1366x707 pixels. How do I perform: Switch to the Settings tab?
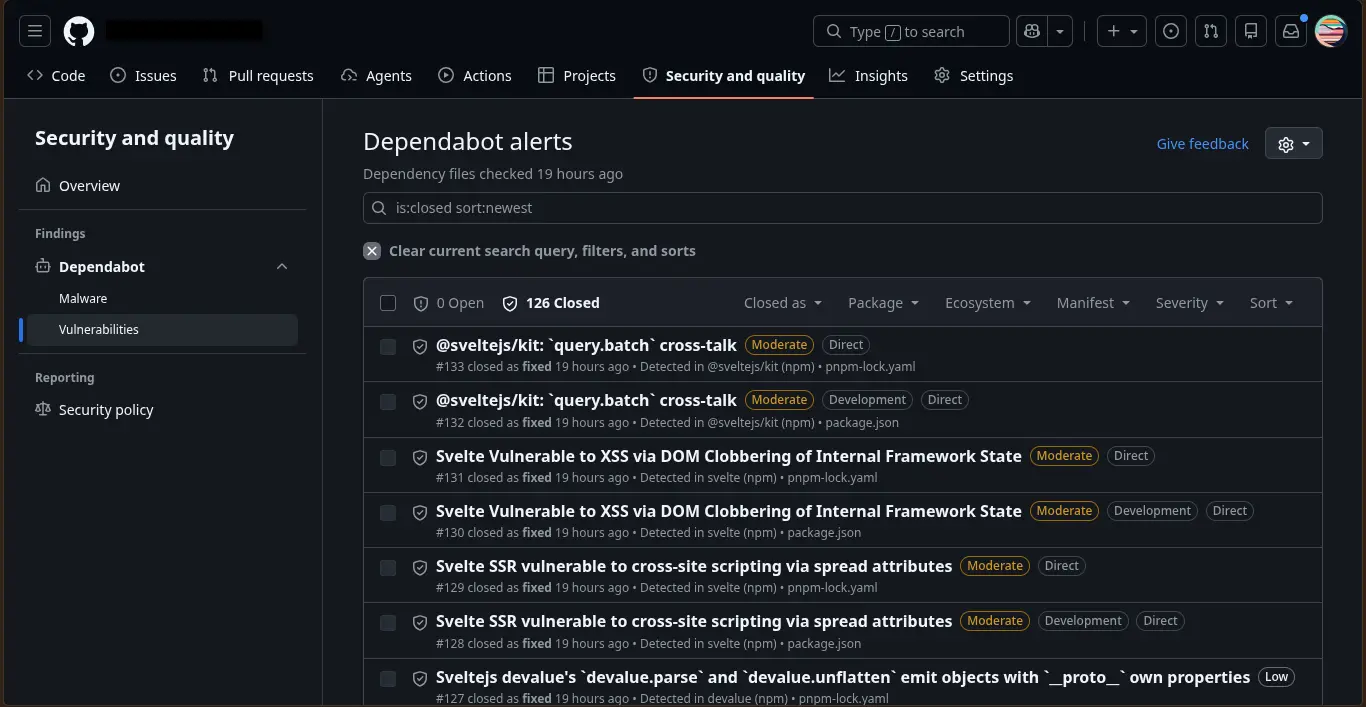pos(974,76)
